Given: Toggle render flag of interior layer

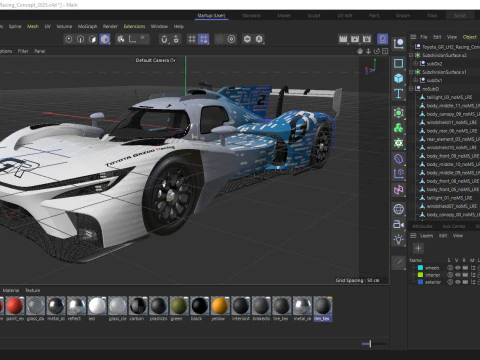Looking at the screenshot, I should 465,275.
